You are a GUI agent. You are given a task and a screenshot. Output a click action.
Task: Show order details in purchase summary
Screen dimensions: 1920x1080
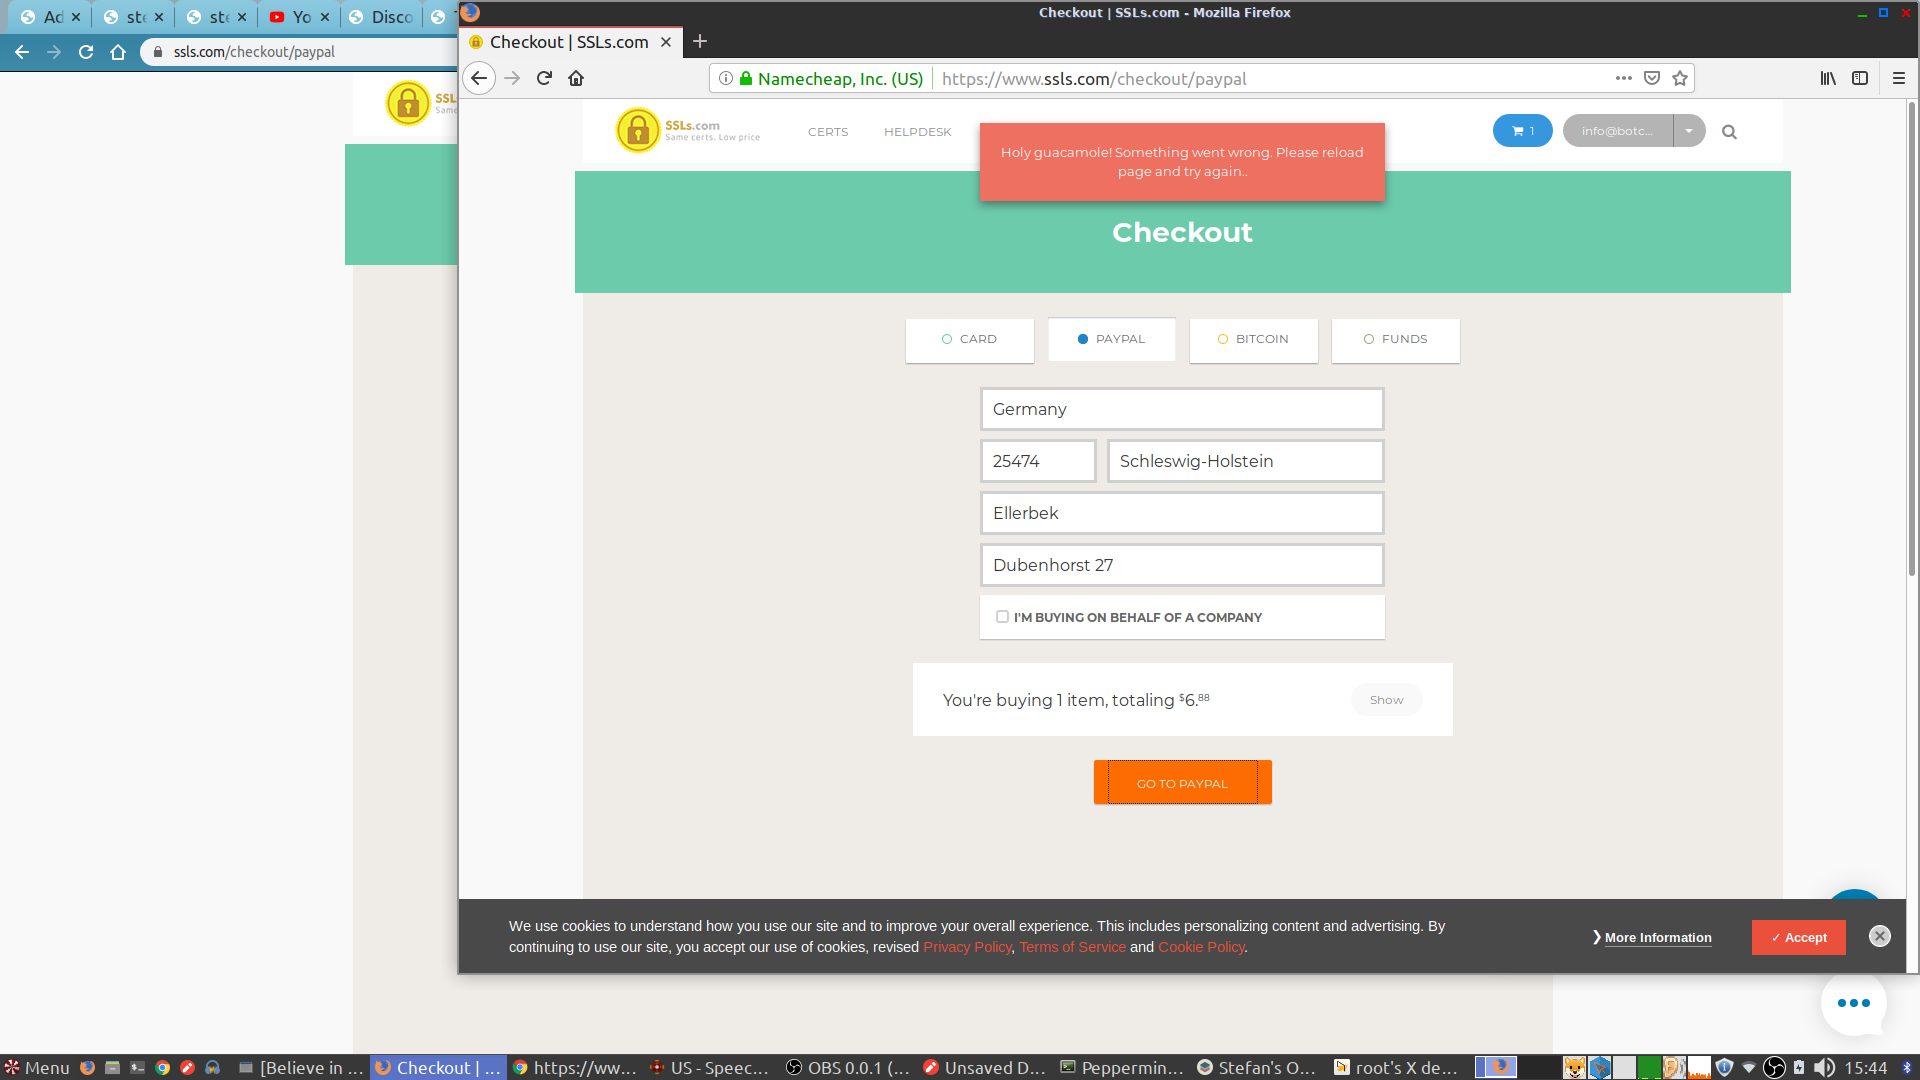pos(1386,700)
